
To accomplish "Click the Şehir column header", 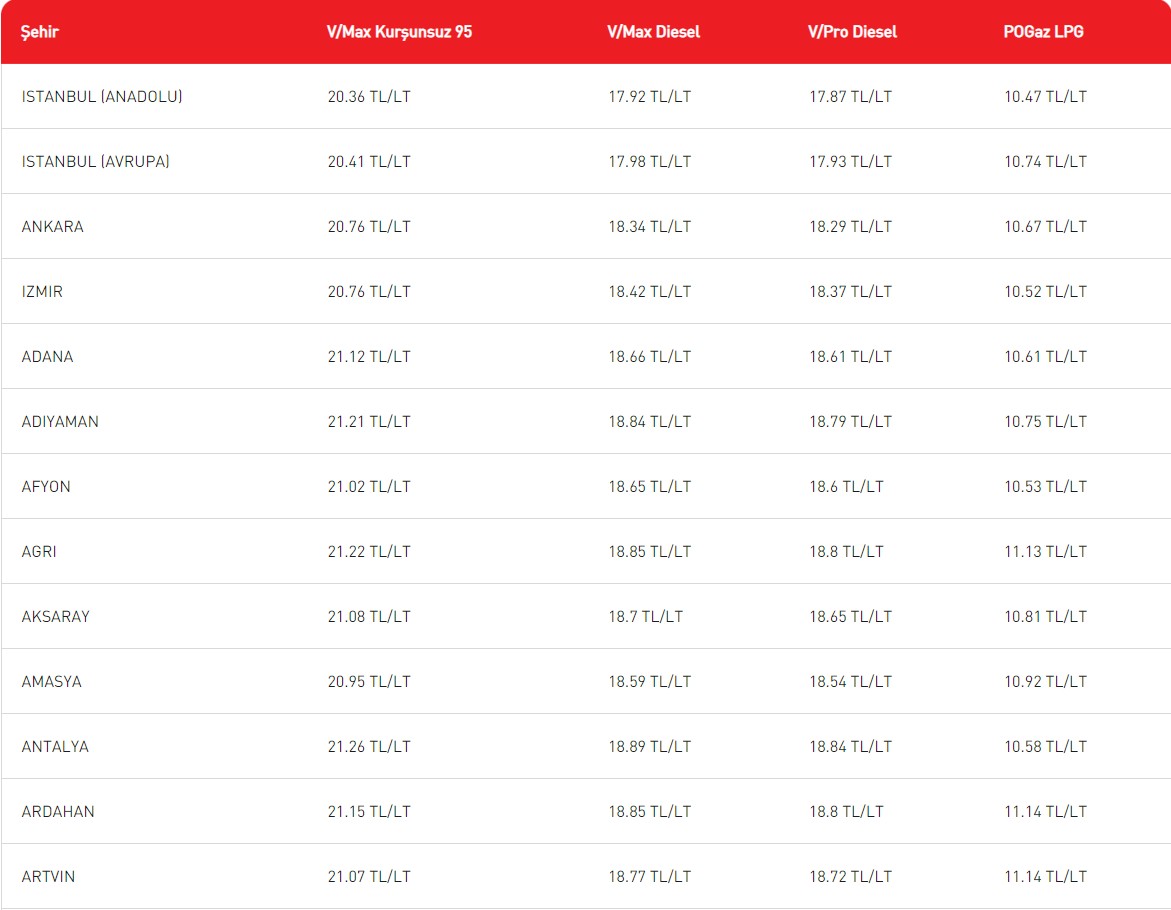I will [x=40, y=32].
